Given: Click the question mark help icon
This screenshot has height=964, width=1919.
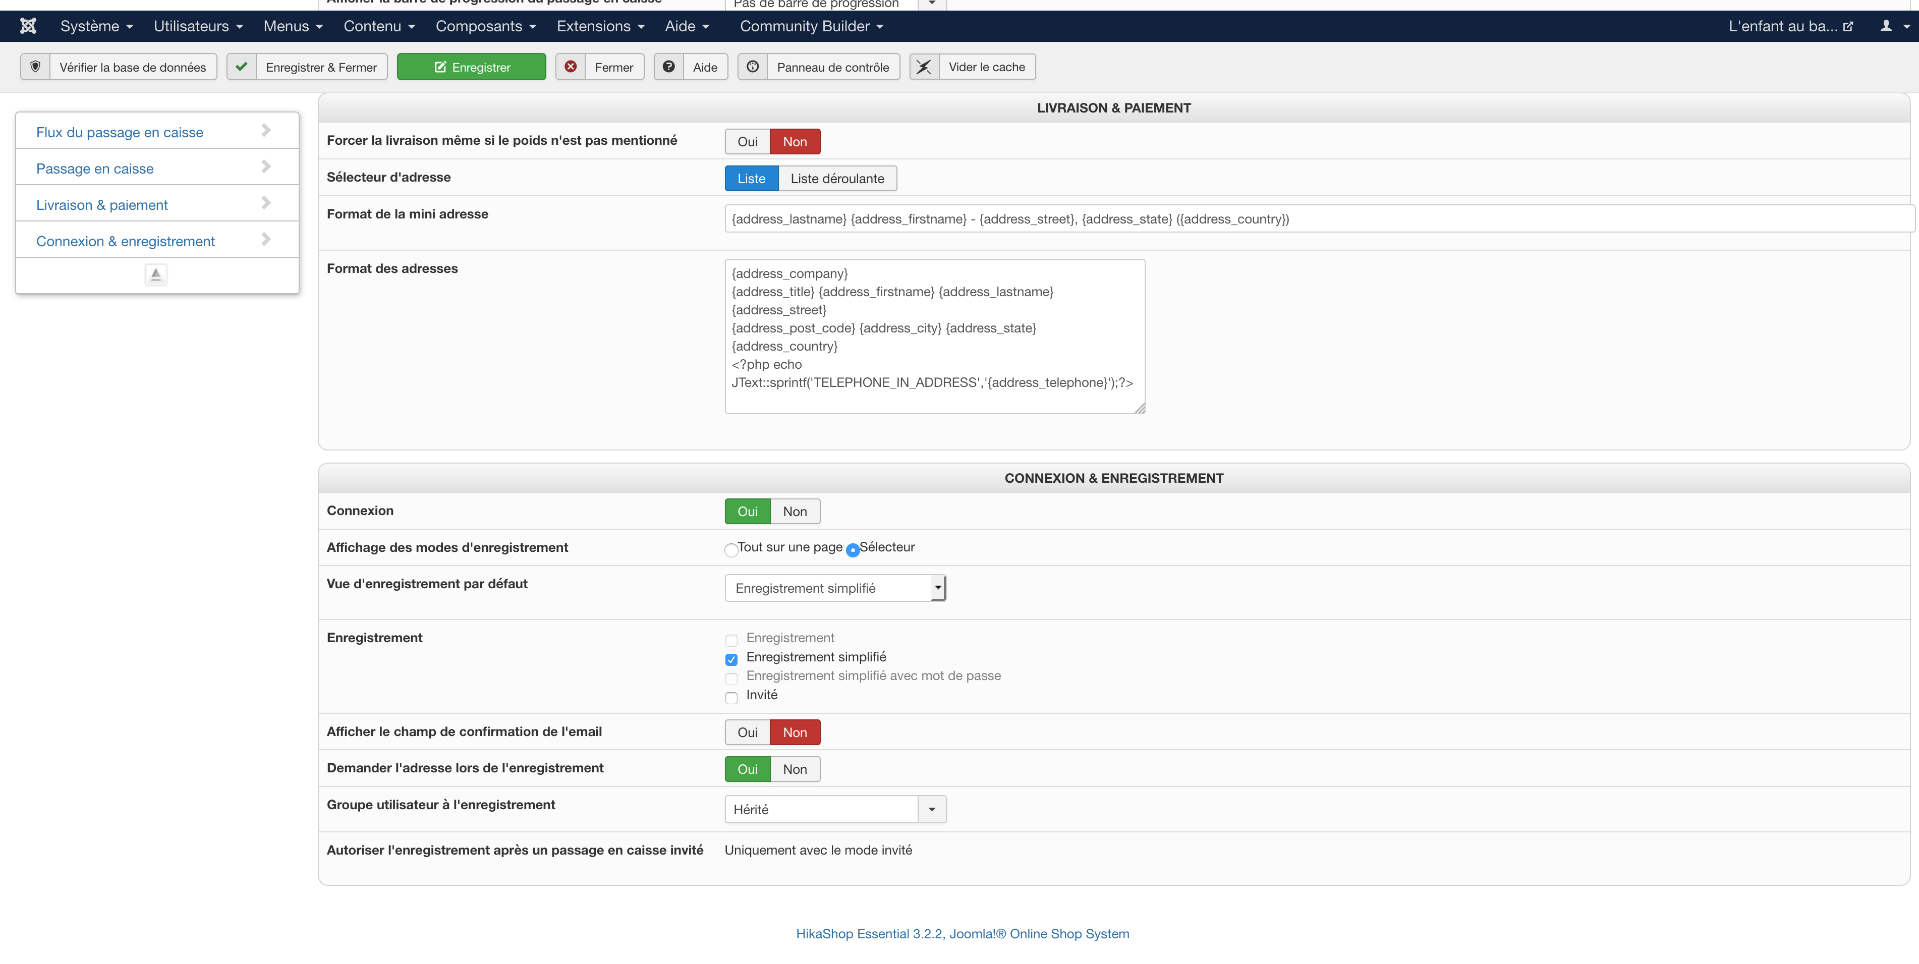Looking at the screenshot, I should click(x=669, y=67).
